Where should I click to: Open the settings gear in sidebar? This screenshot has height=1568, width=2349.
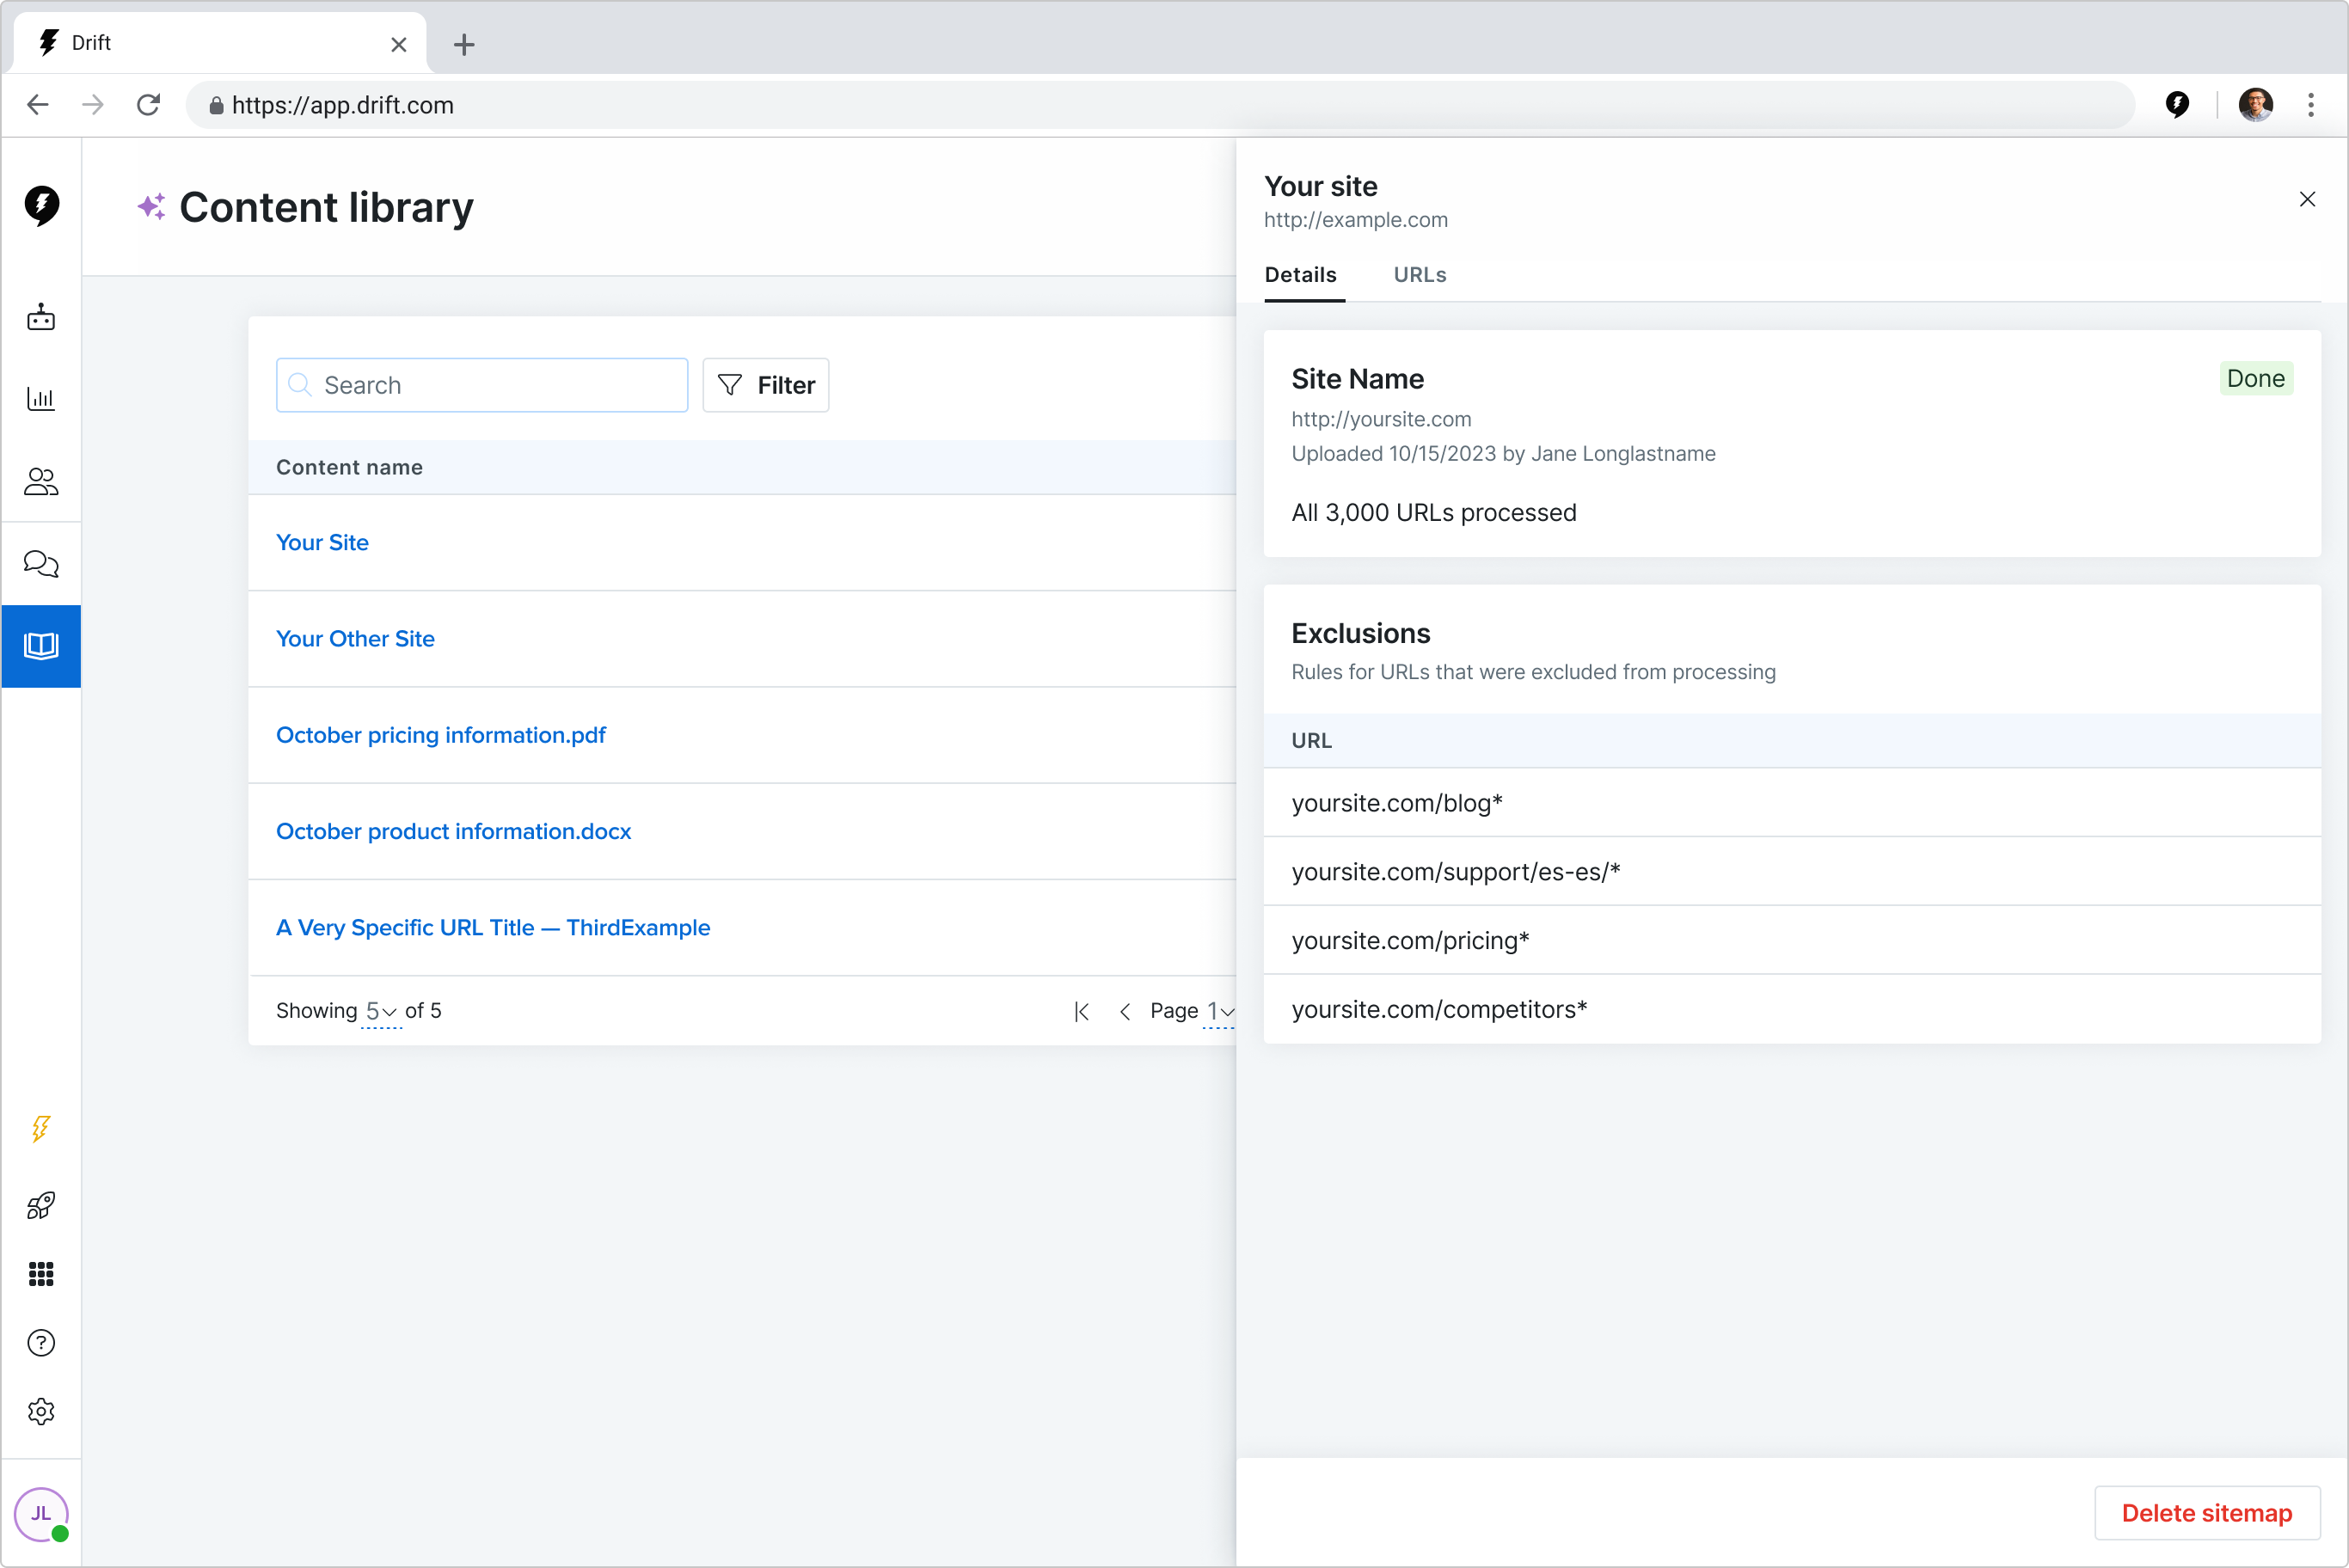pyautogui.click(x=41, y=1412)
